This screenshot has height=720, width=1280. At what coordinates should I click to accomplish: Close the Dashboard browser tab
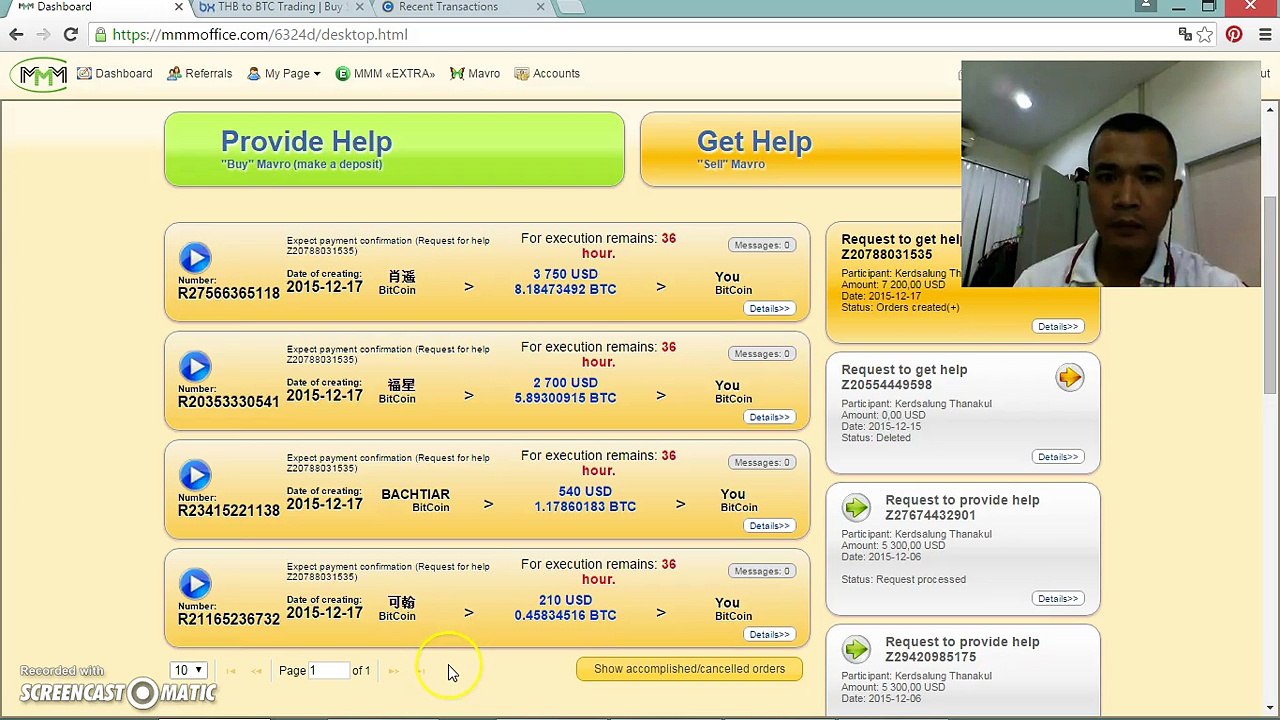178,7
